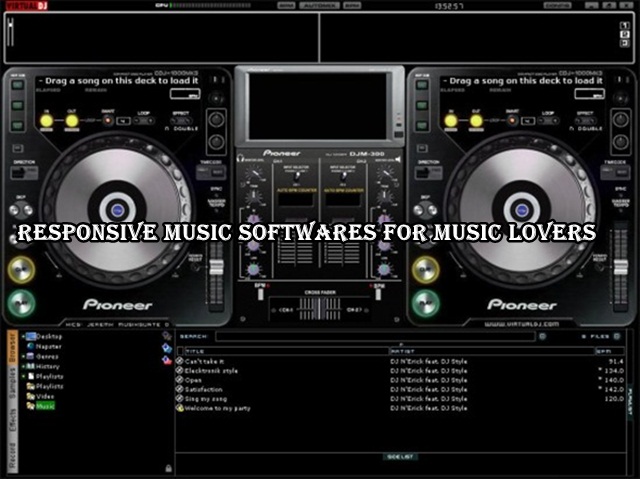Click the left jog wheel platter

pyautogui.click(x=118, y=210)
